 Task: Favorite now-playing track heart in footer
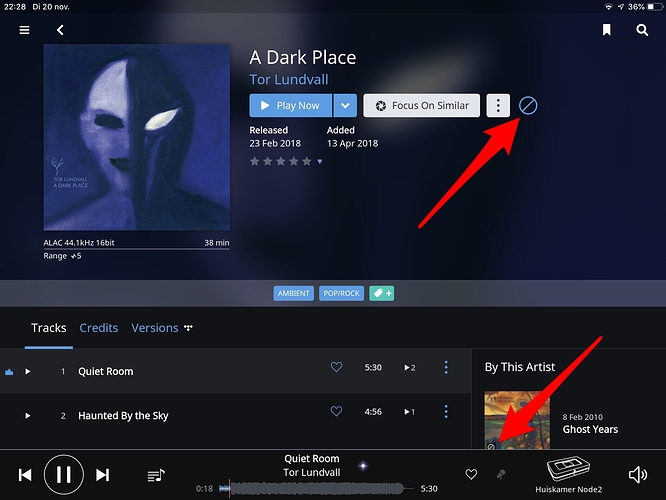pos(471,474)
